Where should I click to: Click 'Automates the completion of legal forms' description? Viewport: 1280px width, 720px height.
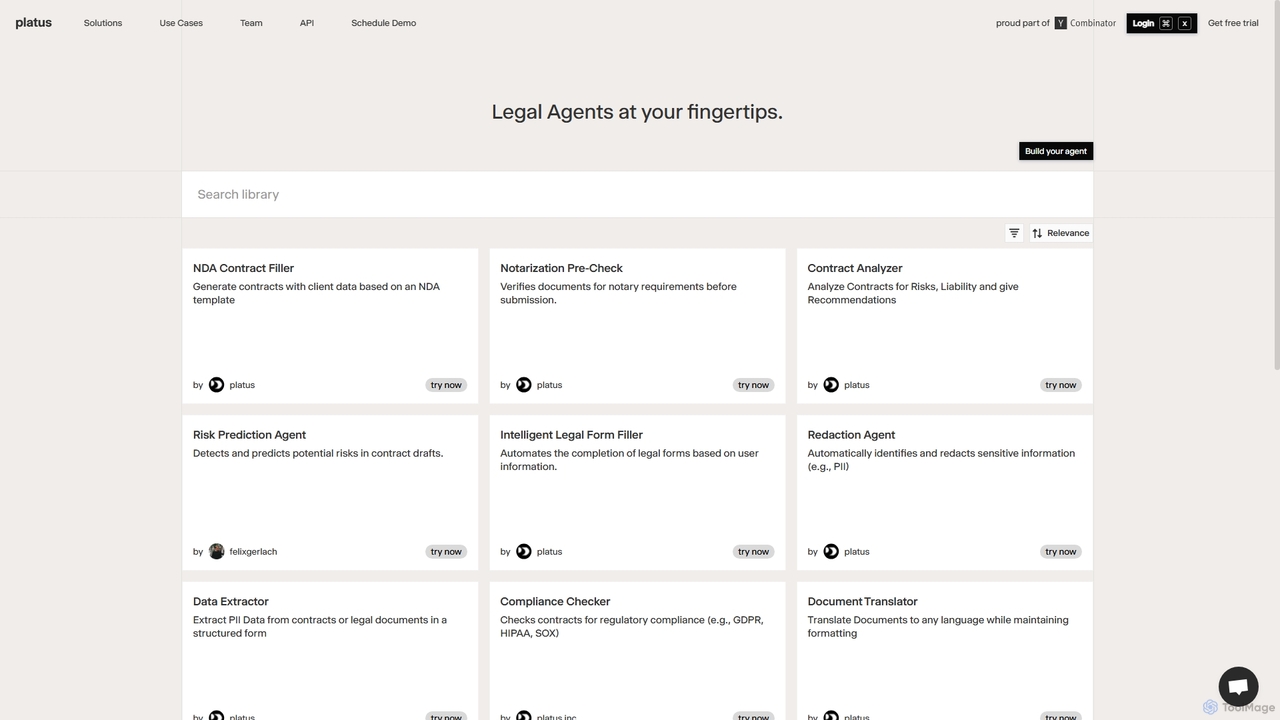pos(629,459)
